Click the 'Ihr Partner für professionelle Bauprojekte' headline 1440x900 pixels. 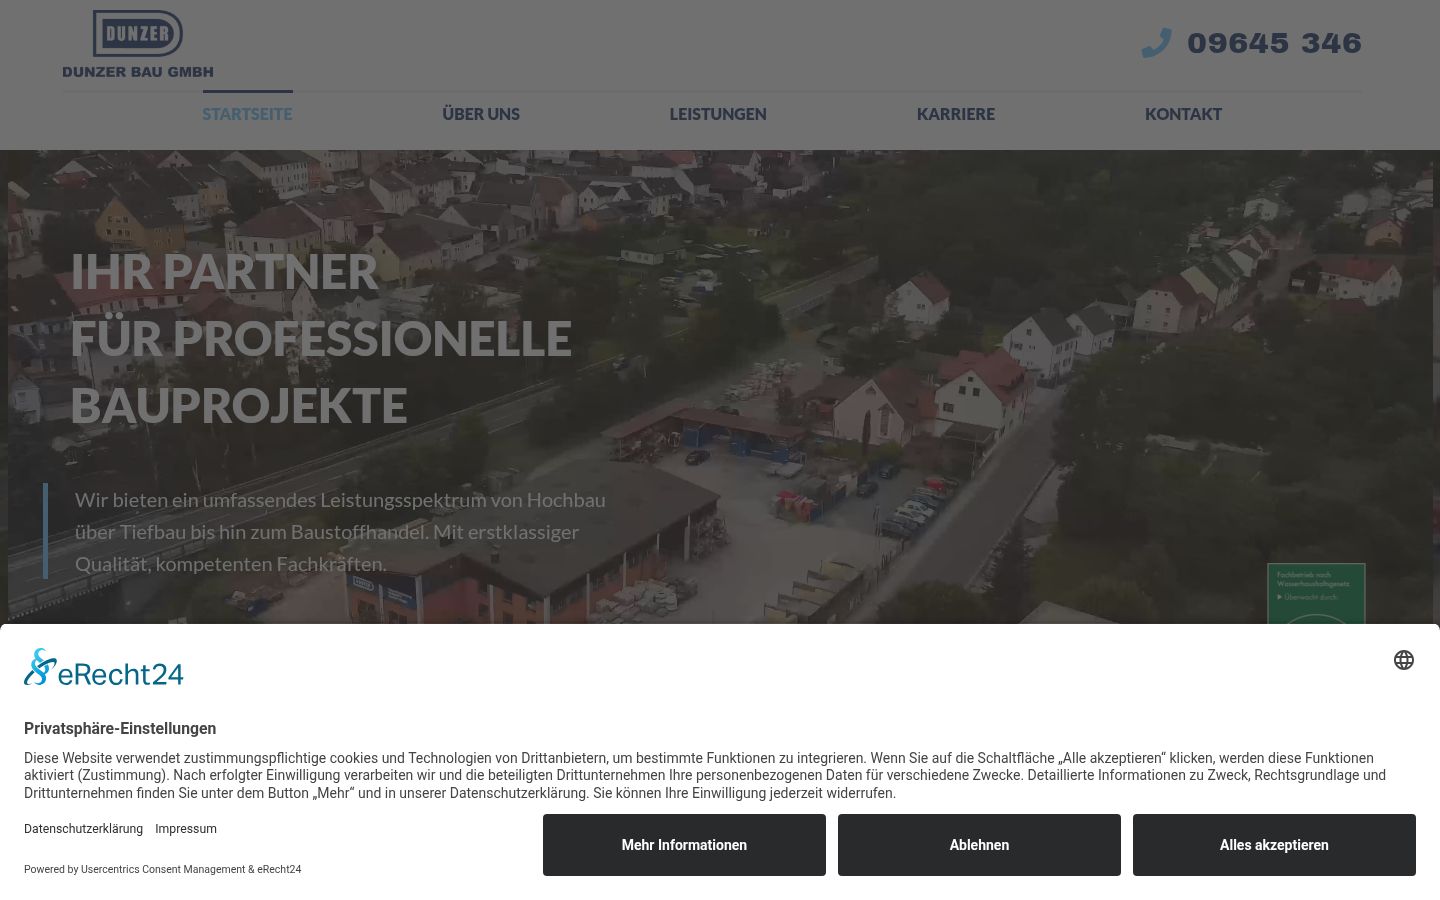click(321, 338)
